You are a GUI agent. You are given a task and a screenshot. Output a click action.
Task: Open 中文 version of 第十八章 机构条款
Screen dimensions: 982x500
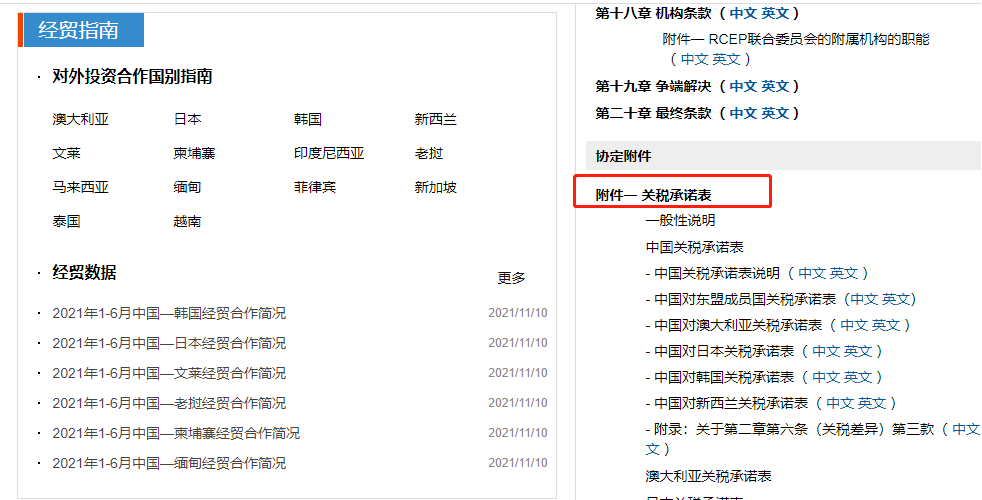click(743, 13)
